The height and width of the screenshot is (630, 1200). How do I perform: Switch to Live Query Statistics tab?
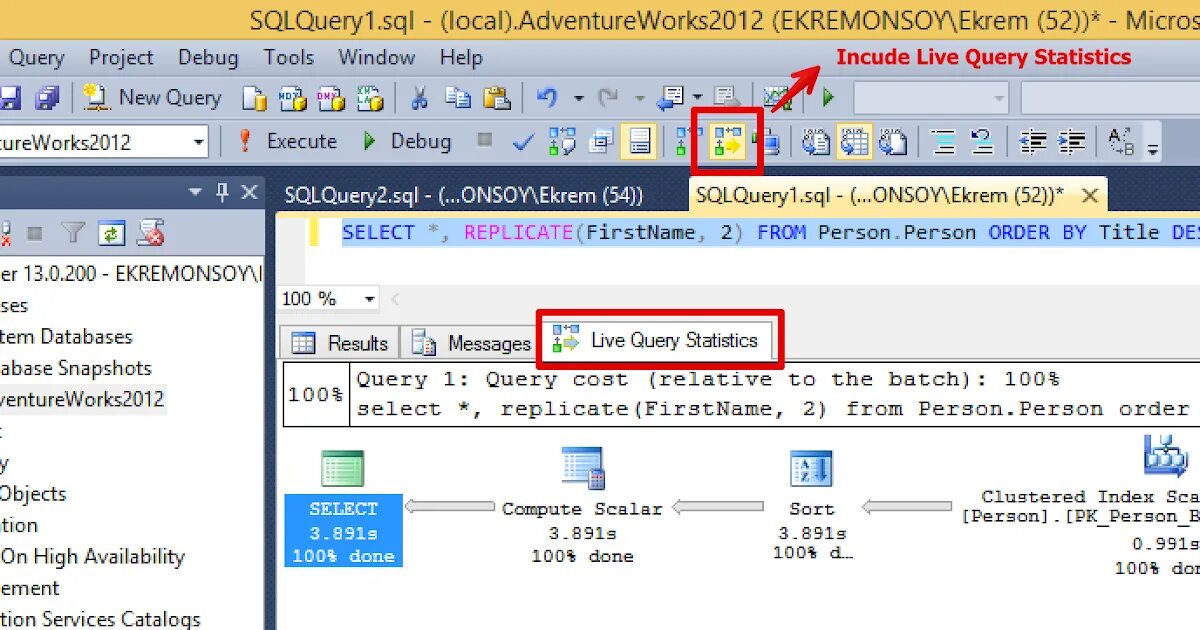pos(657,340)
